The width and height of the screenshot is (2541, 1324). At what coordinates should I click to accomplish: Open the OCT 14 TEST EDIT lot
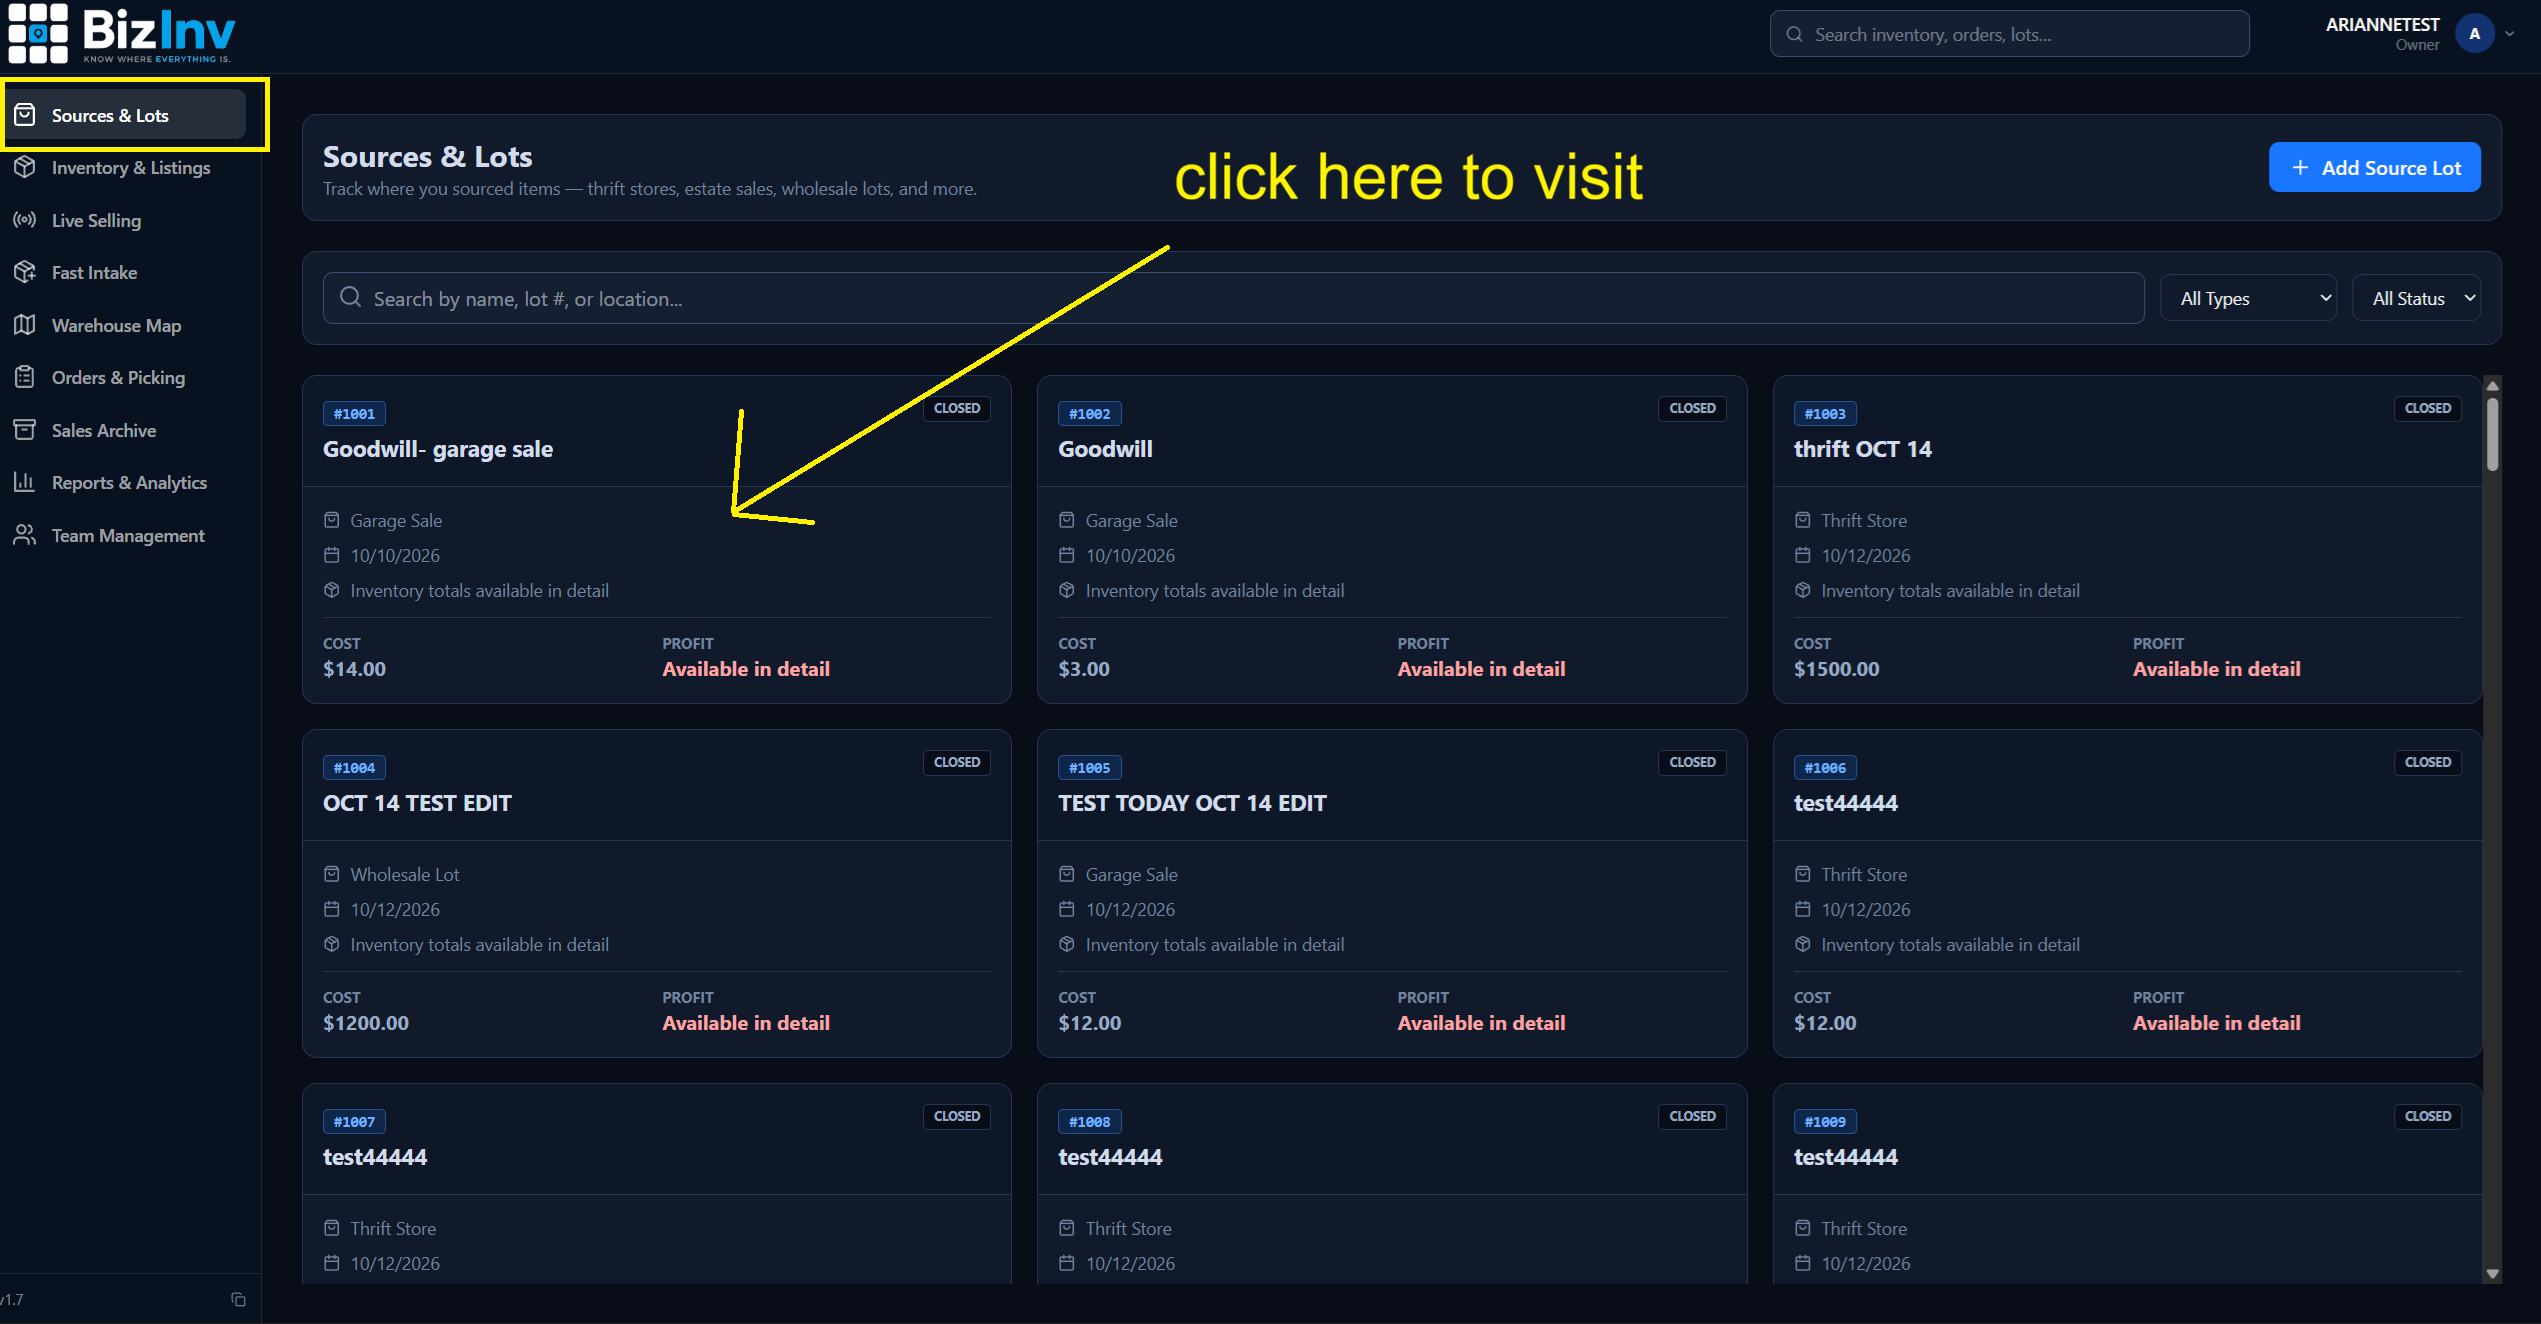(657, 893)
